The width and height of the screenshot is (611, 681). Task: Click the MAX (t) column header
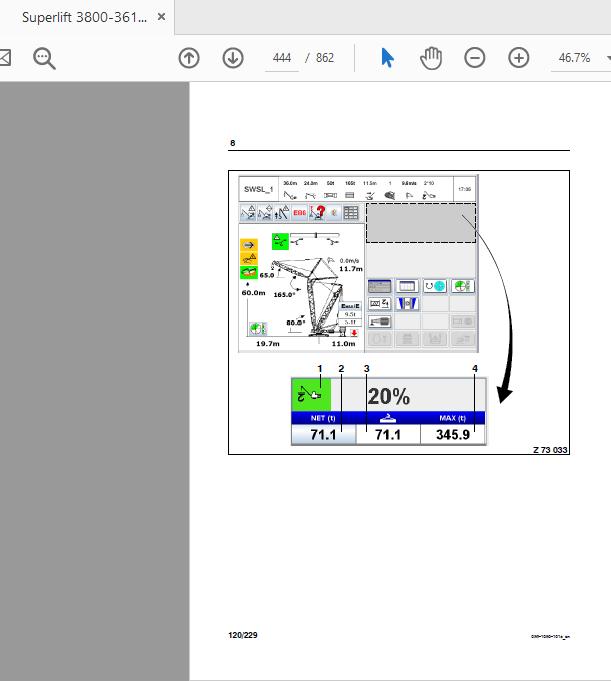pyautogui.click(x=452, y=418)
